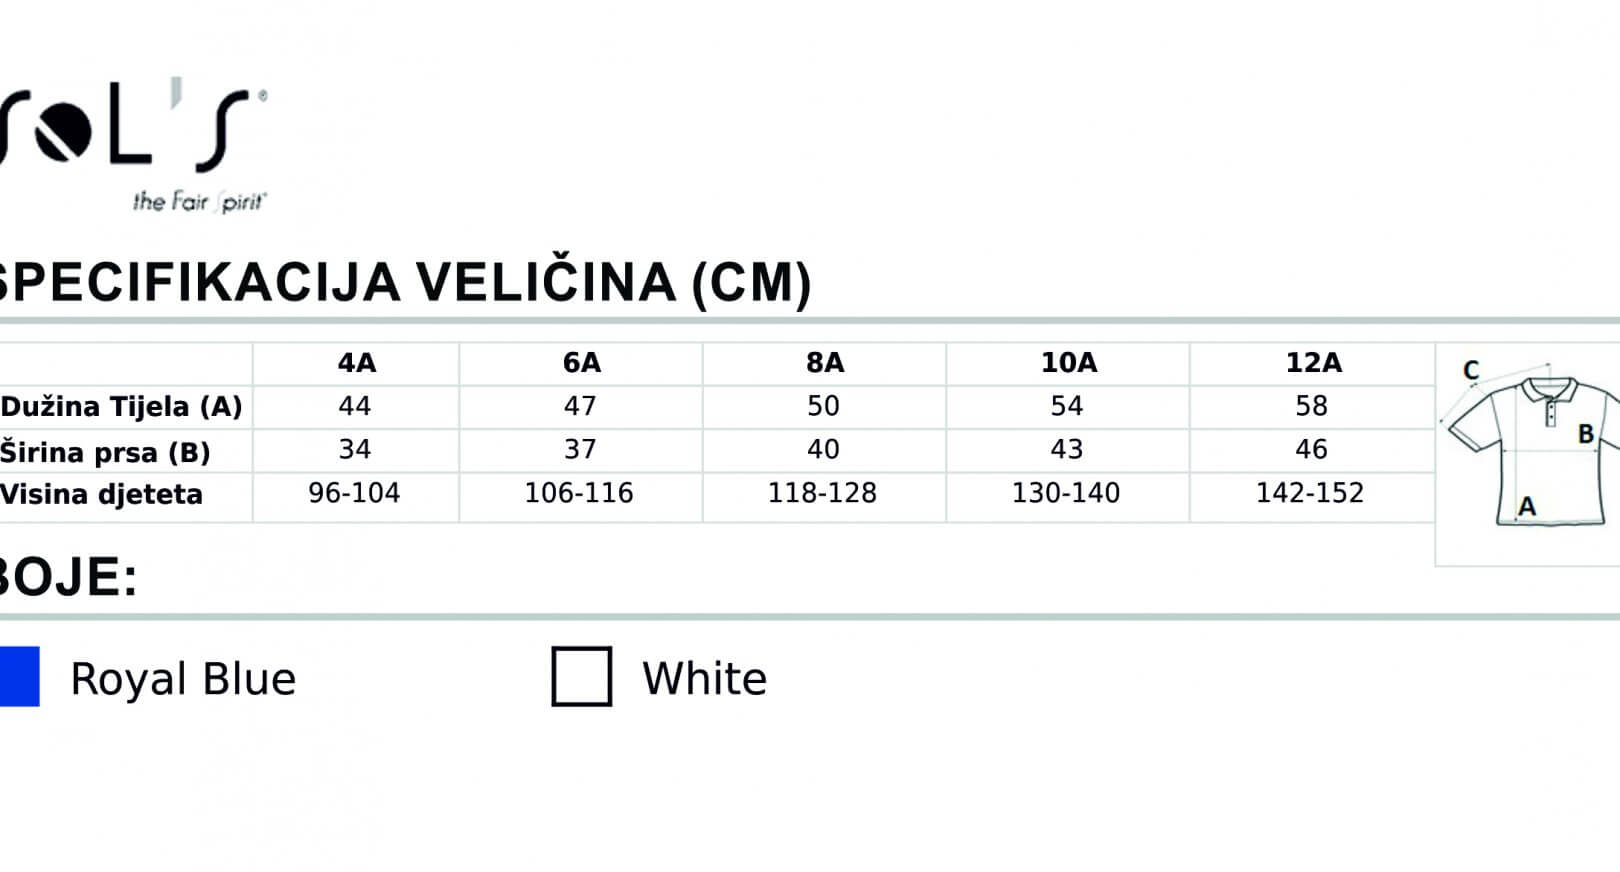
Task: Click the 142-152 height cell
Action: pyautogui.click(x=1310, y=493)
